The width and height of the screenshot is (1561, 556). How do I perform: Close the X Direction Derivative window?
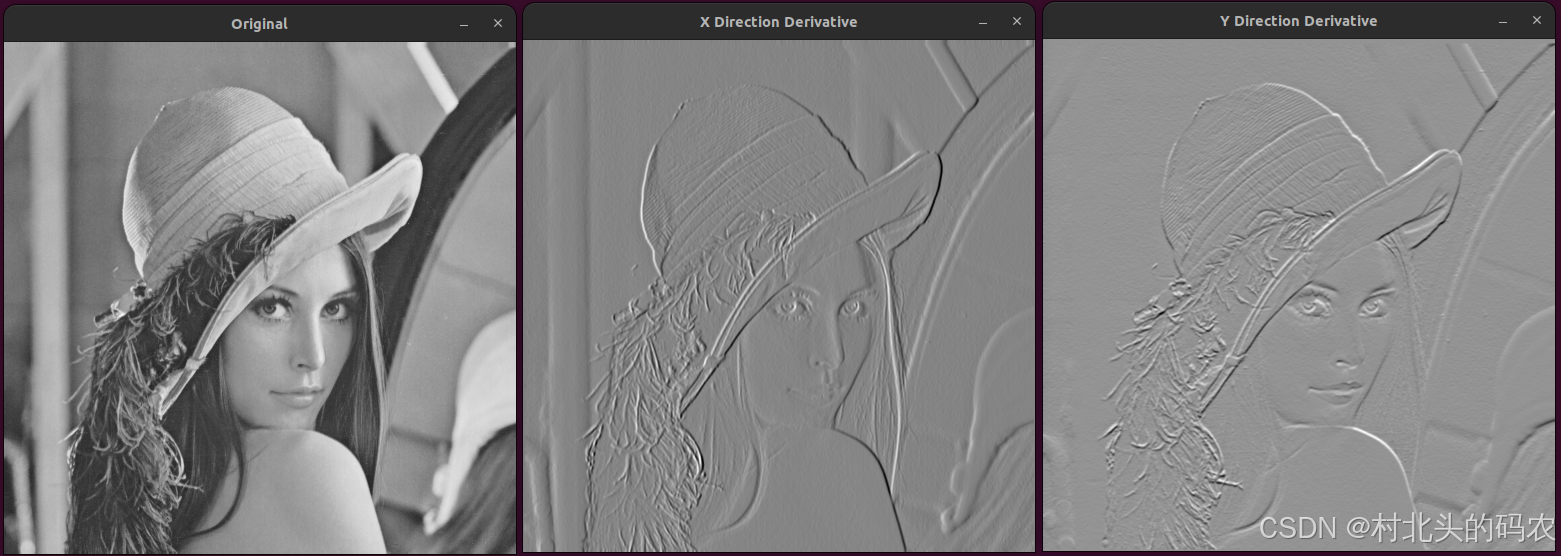point(1017,22)
